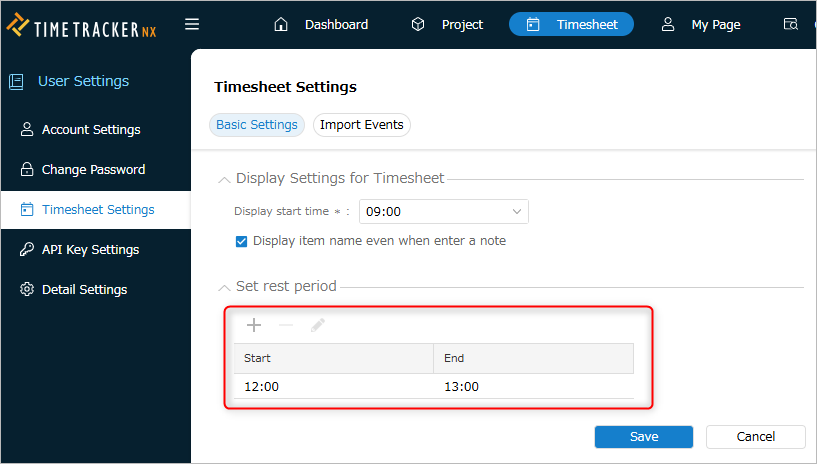Click the pencil edit icon
817x464 pixels.
(x=318, y=325)
